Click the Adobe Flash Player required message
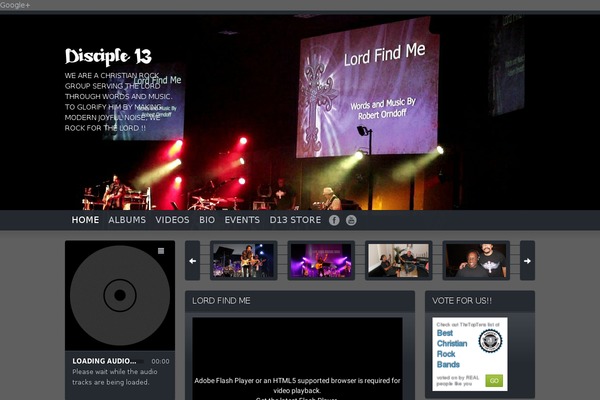The height and width of the screenshot is (400, 600). tap(297, 385)
